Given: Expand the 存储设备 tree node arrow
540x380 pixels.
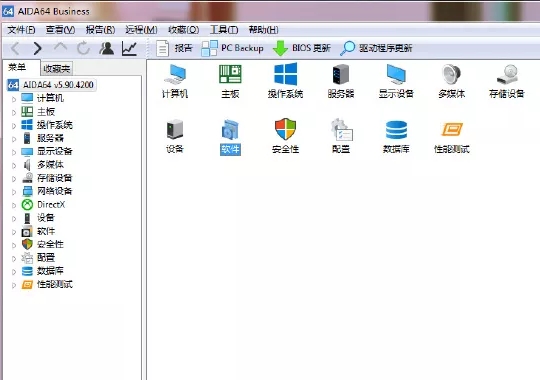Looking at the screenshot, I should 14,179.
